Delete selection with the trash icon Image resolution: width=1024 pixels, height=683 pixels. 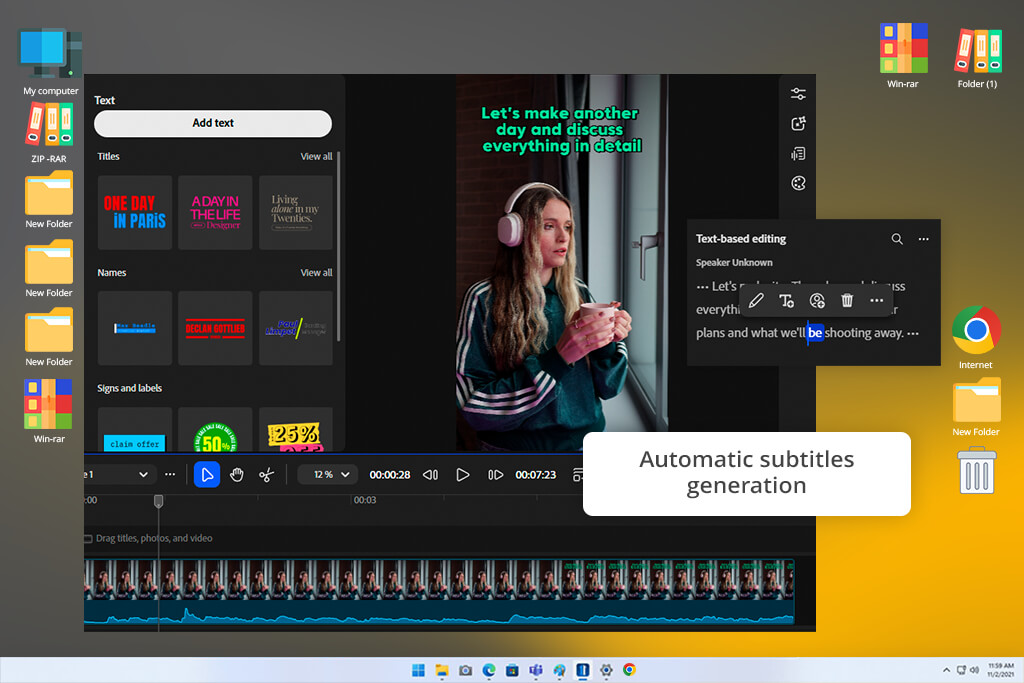click(847, 300)
